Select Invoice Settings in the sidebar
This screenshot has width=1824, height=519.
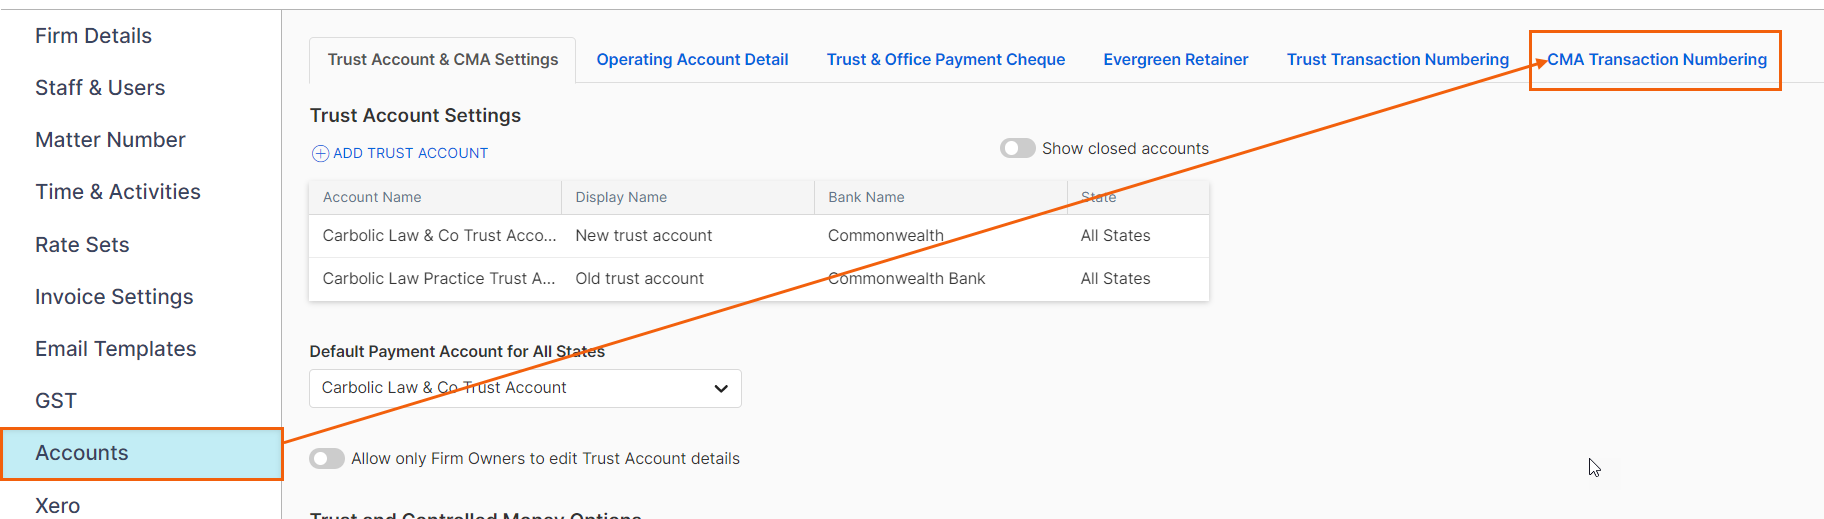114,297
